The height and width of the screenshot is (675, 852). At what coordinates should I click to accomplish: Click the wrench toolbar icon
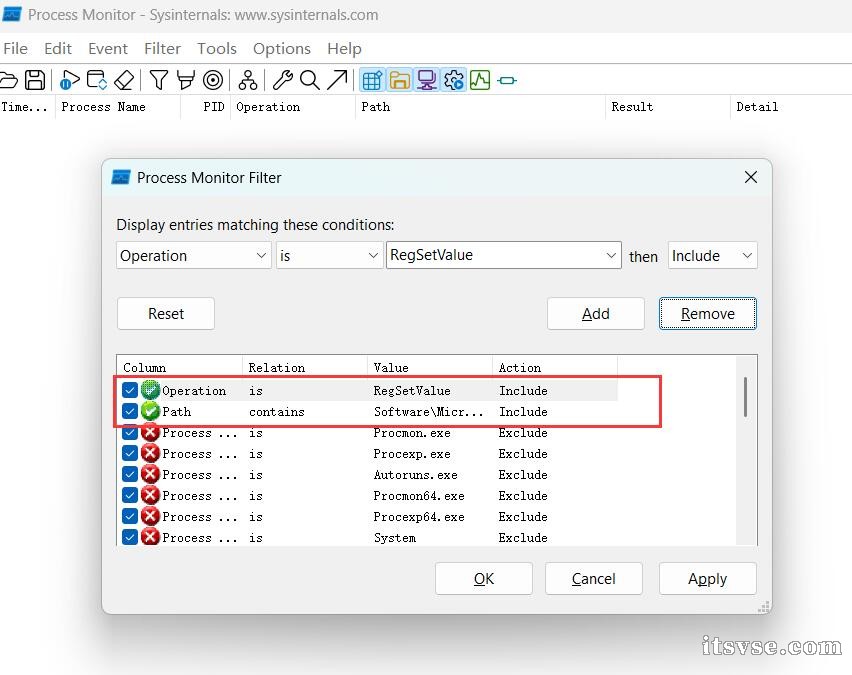[283, 80]
